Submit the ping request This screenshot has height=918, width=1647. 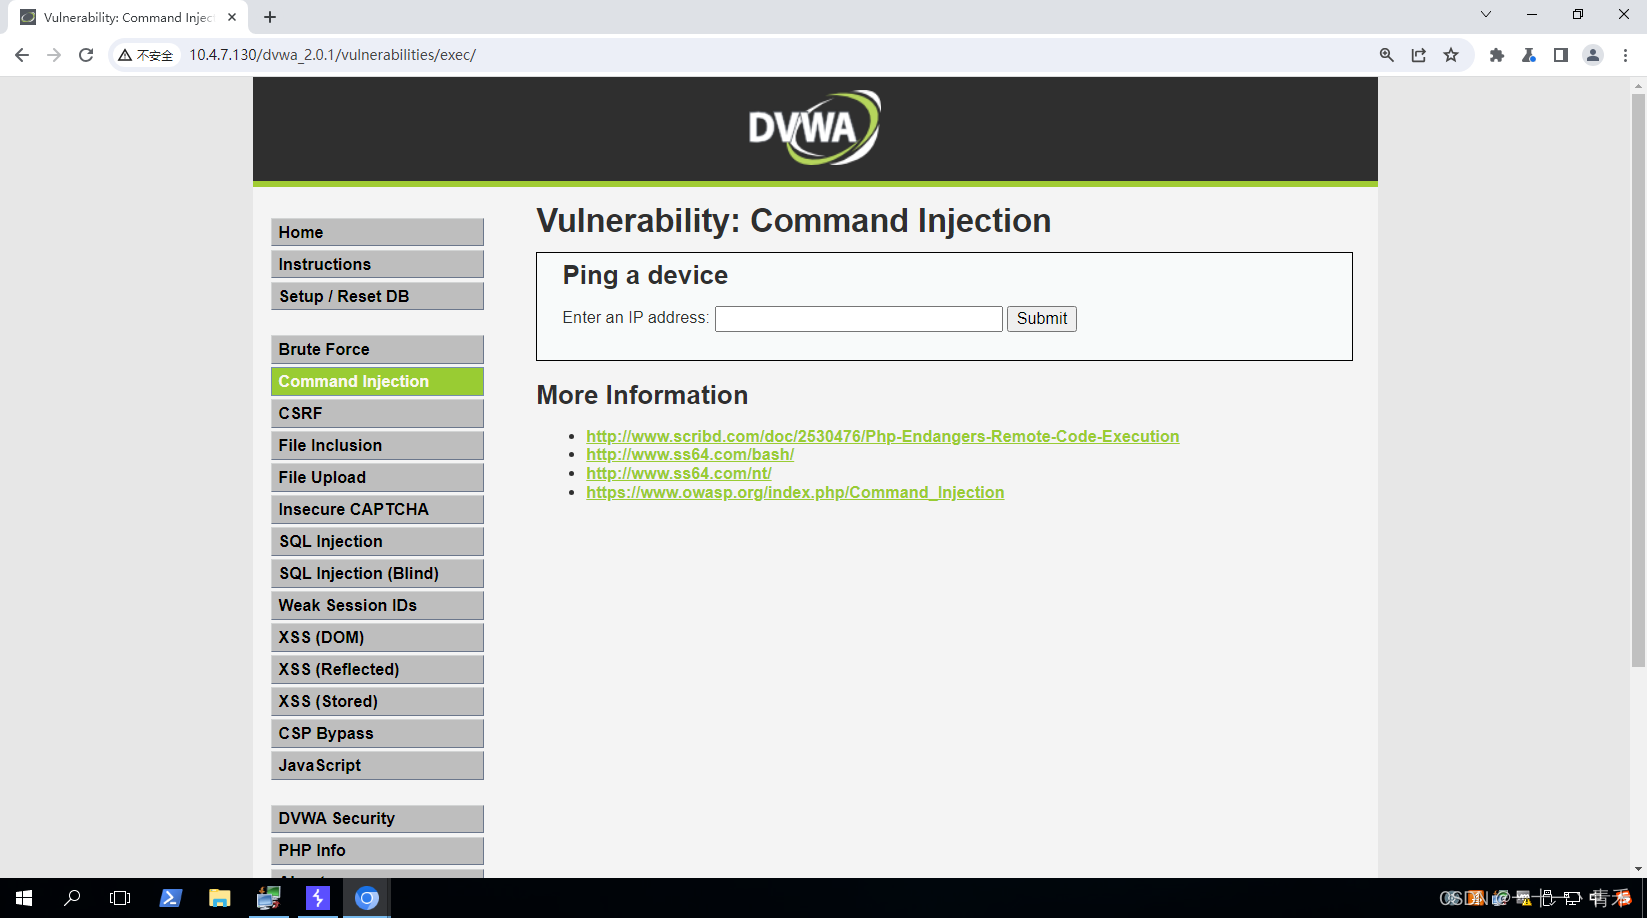pyautogui.click(x=1041, y=318)
